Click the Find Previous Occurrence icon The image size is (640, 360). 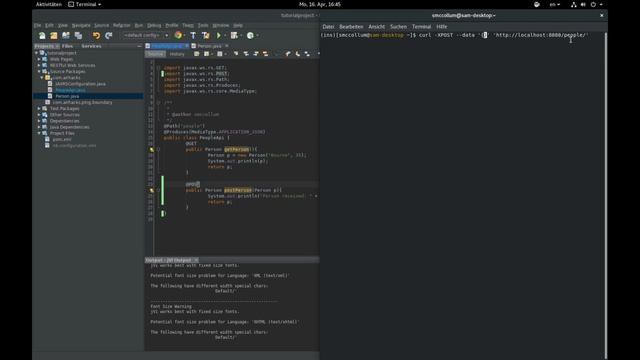tap(246, 54)
